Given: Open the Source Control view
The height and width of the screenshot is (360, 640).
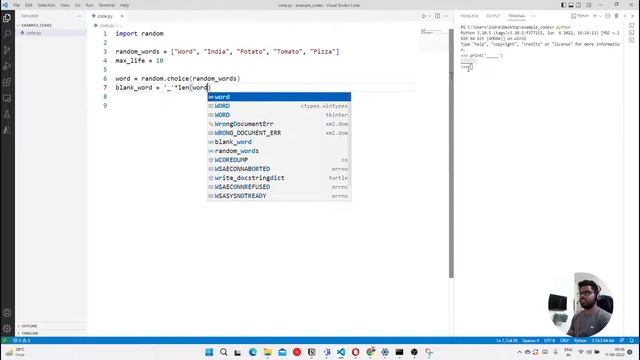Looking at the screenshot, I should click(x=7, y=50).
